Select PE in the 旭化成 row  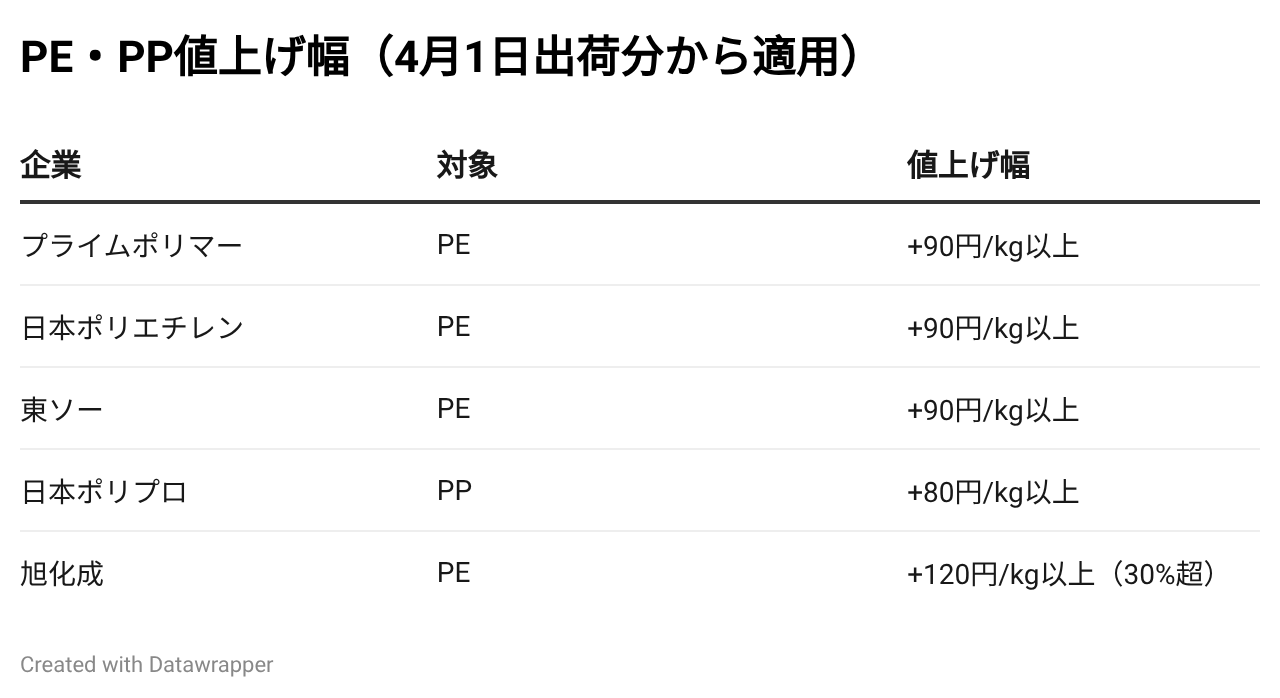453,573
